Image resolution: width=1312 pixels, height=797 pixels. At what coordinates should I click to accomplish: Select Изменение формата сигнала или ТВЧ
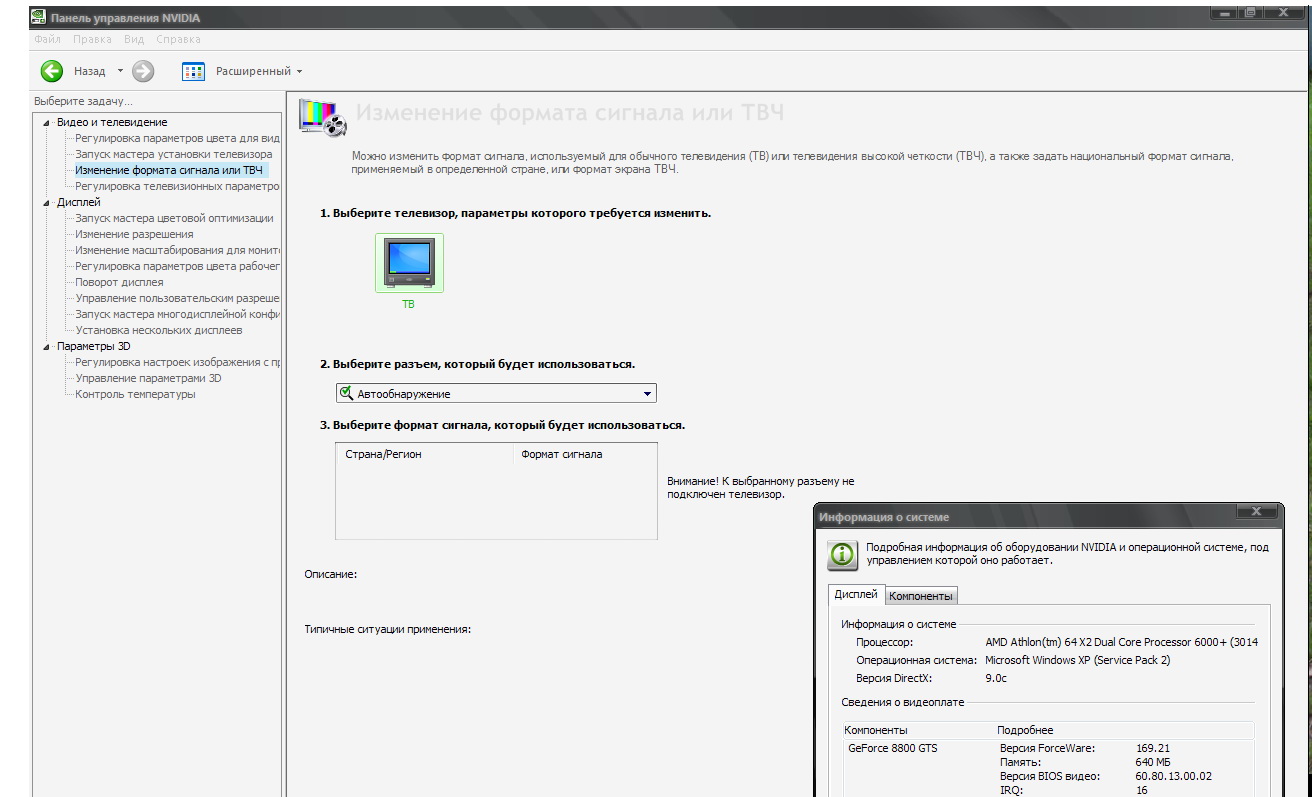(169, 170)
